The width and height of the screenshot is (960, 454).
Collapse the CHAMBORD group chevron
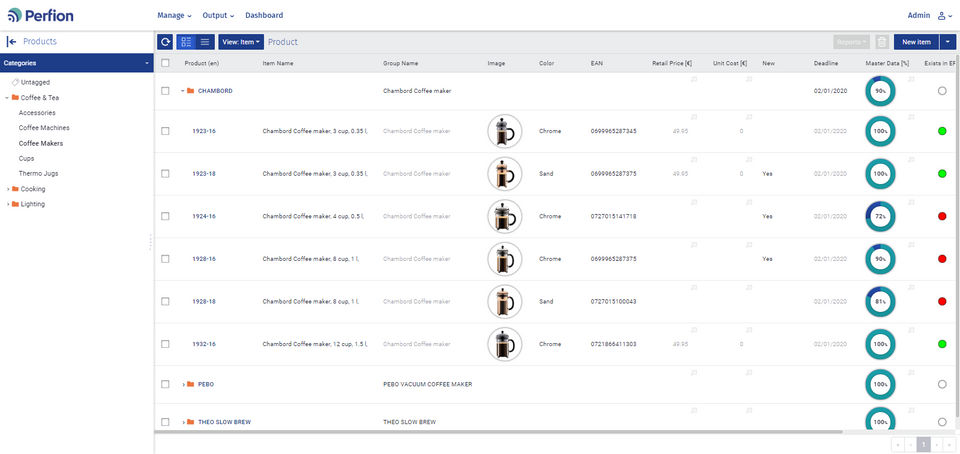[182, 91]
